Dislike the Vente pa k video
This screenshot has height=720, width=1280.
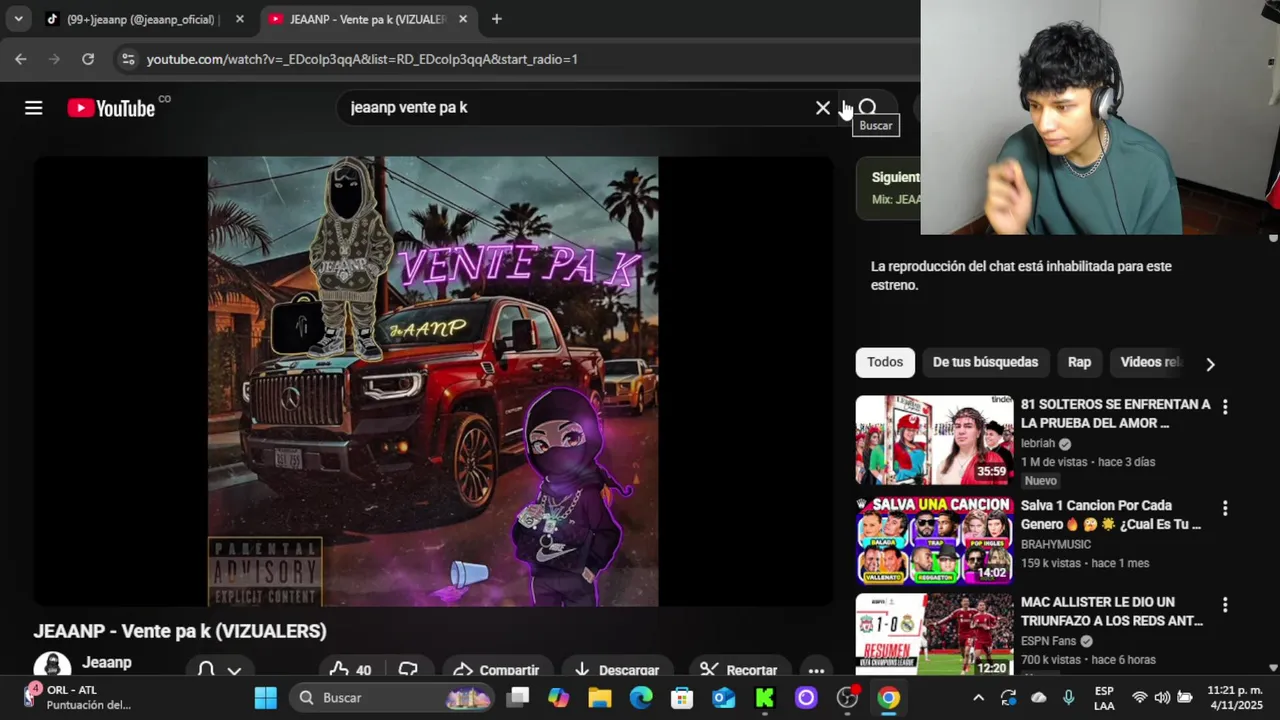pyautogui.click(x=408, y=670)
